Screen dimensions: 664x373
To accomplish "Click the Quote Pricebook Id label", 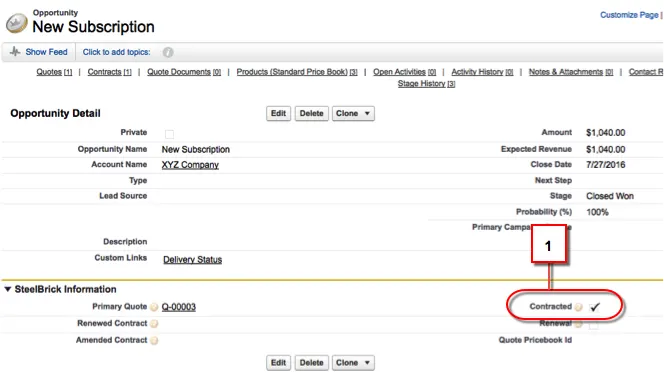I will coord(535,340).
